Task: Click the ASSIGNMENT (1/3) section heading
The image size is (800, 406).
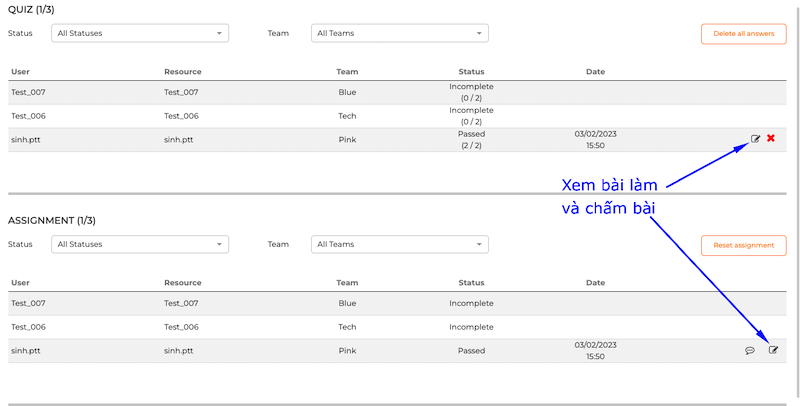Action: (x=52, y=221)
